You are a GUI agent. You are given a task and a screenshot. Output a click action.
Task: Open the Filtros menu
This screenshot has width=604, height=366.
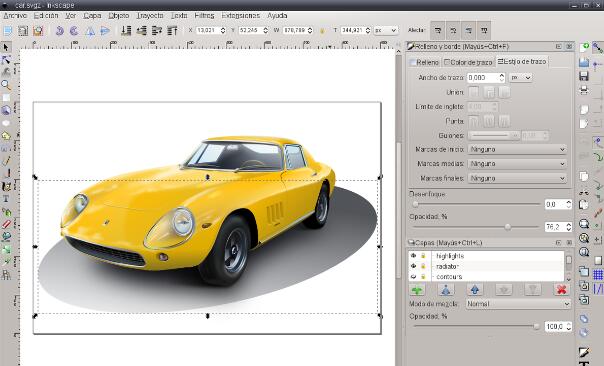coord(204,15)
